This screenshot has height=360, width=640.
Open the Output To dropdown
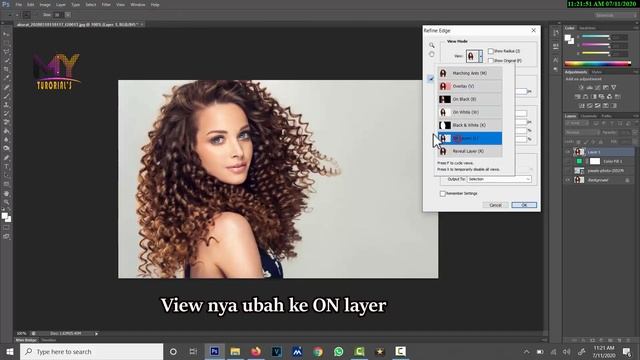pos(499,179)
